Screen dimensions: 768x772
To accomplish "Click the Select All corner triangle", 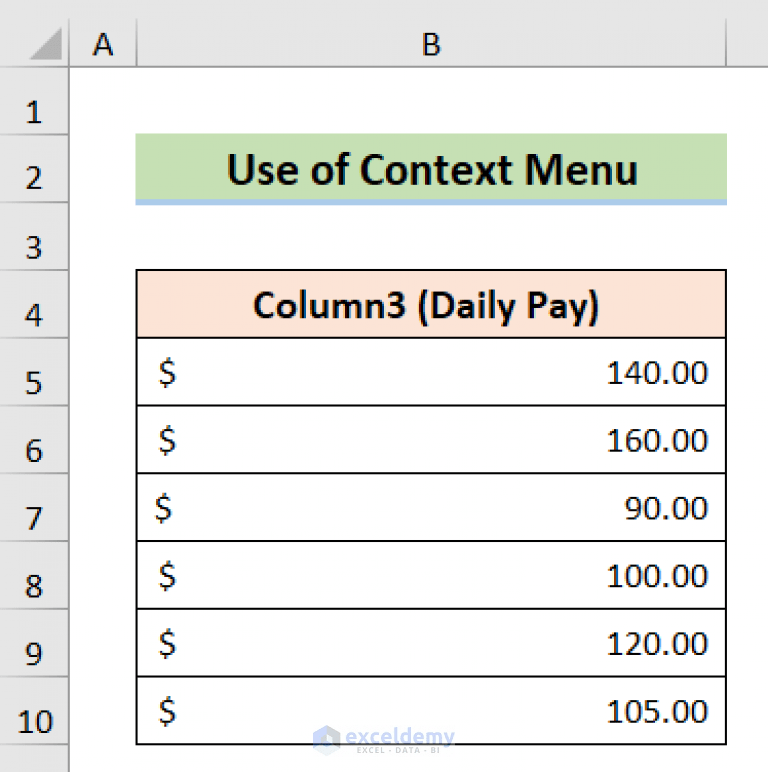I will [x=46, y=44].
